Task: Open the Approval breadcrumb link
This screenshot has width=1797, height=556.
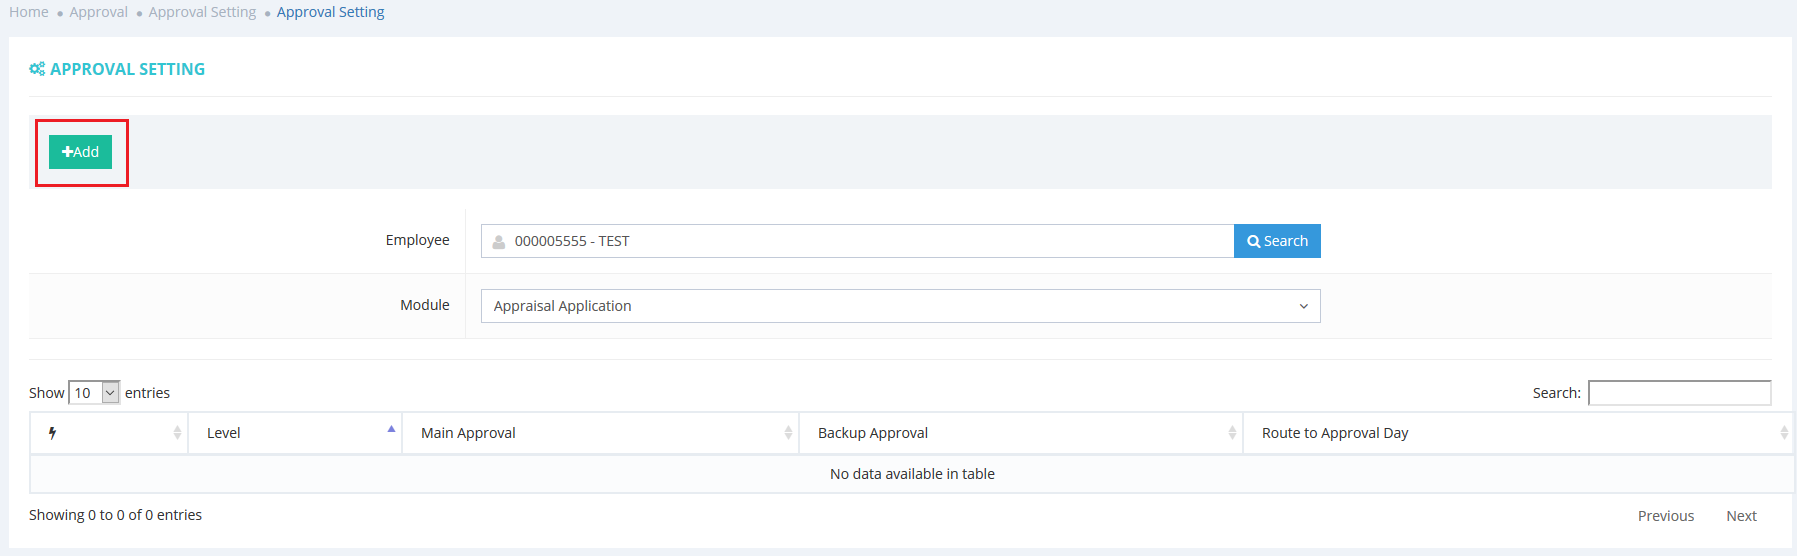Action: coord(98,12)
